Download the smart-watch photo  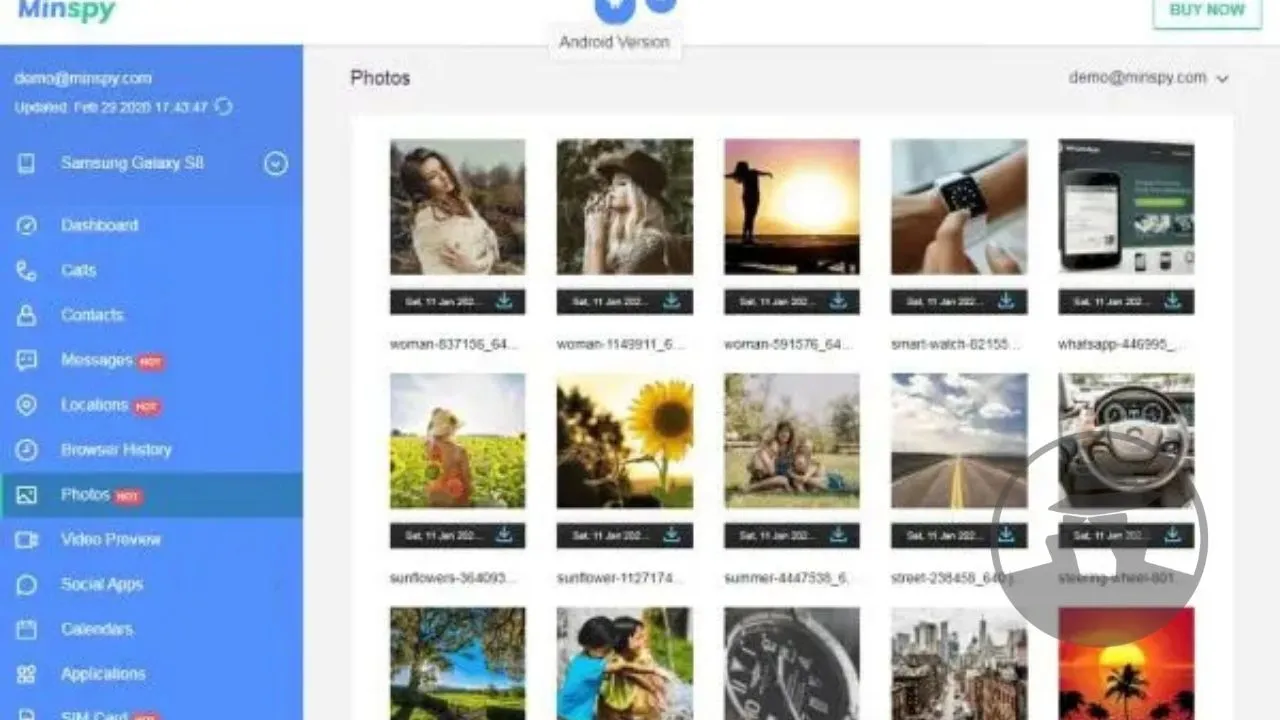pyautogui.click(x=1006, y=301)
